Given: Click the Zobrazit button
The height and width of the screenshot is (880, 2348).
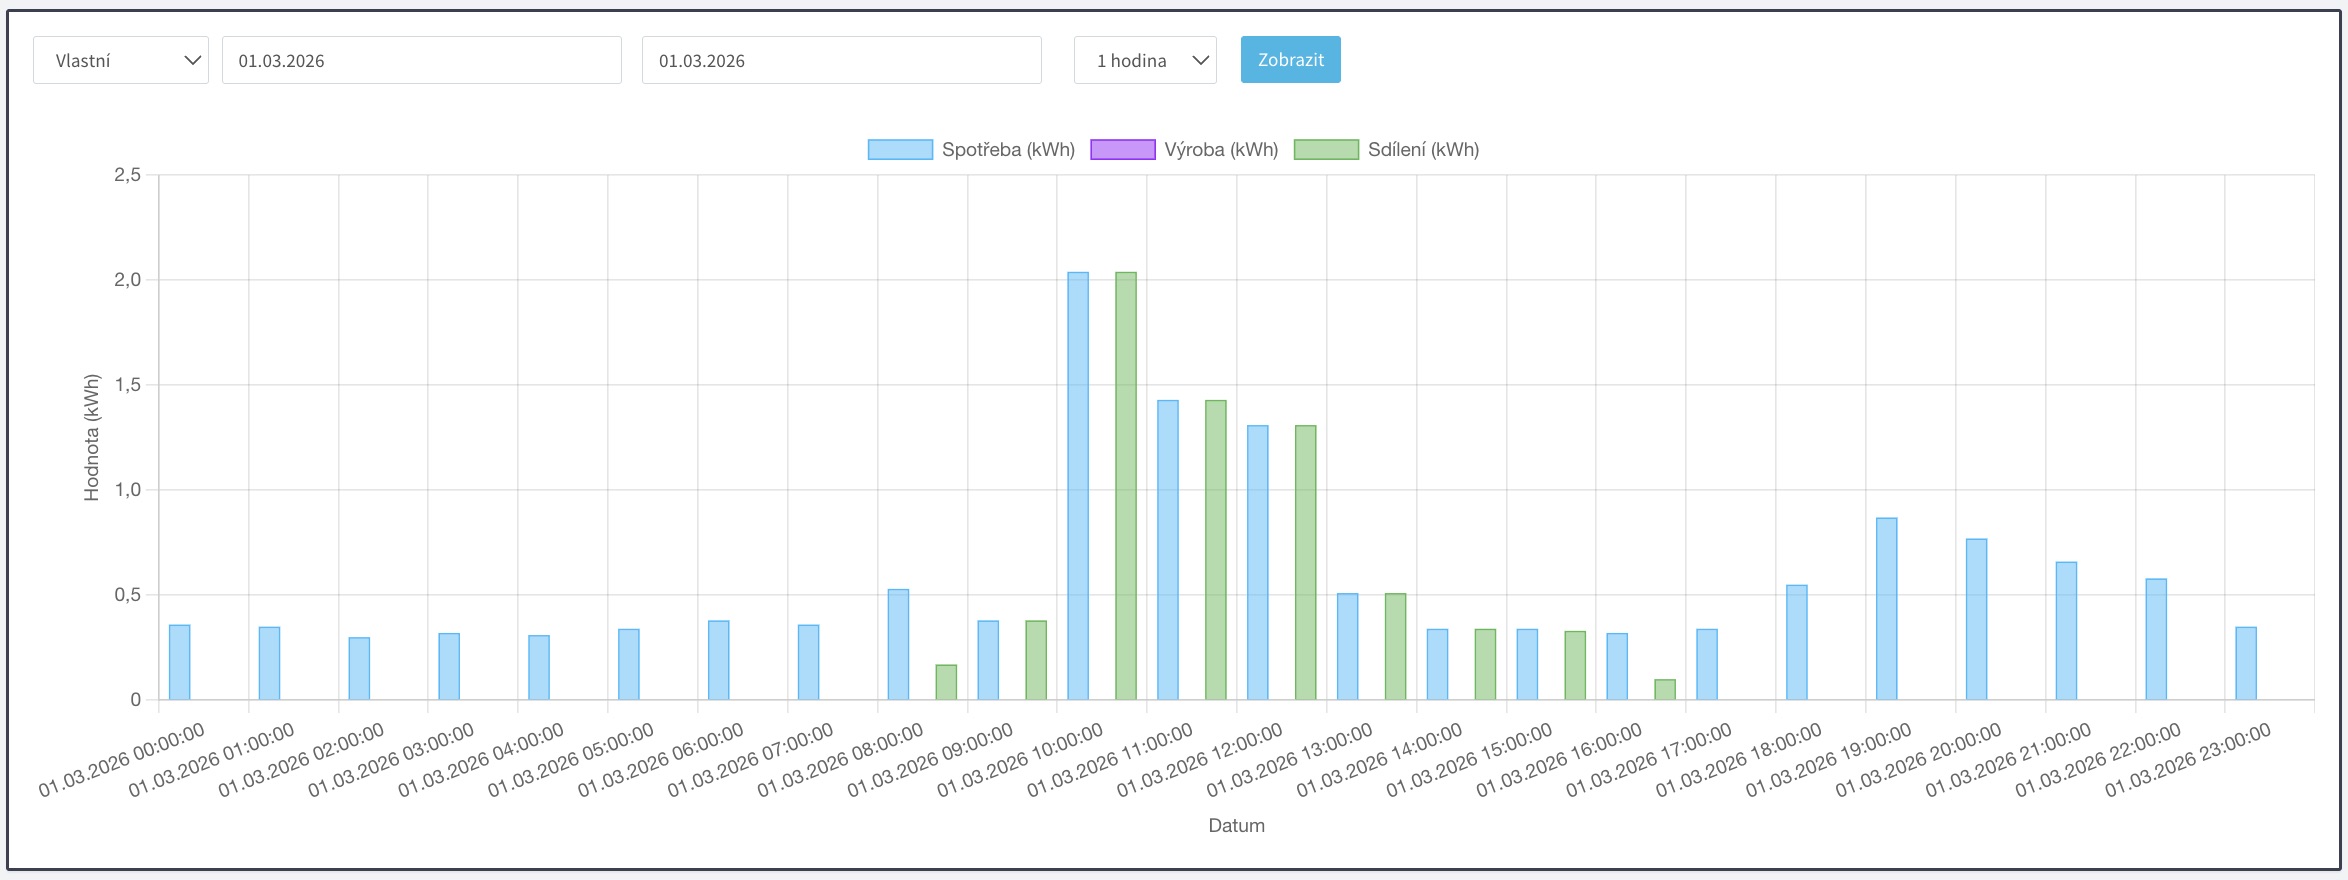Looking at the screenshot, I should pos(1290,60).
